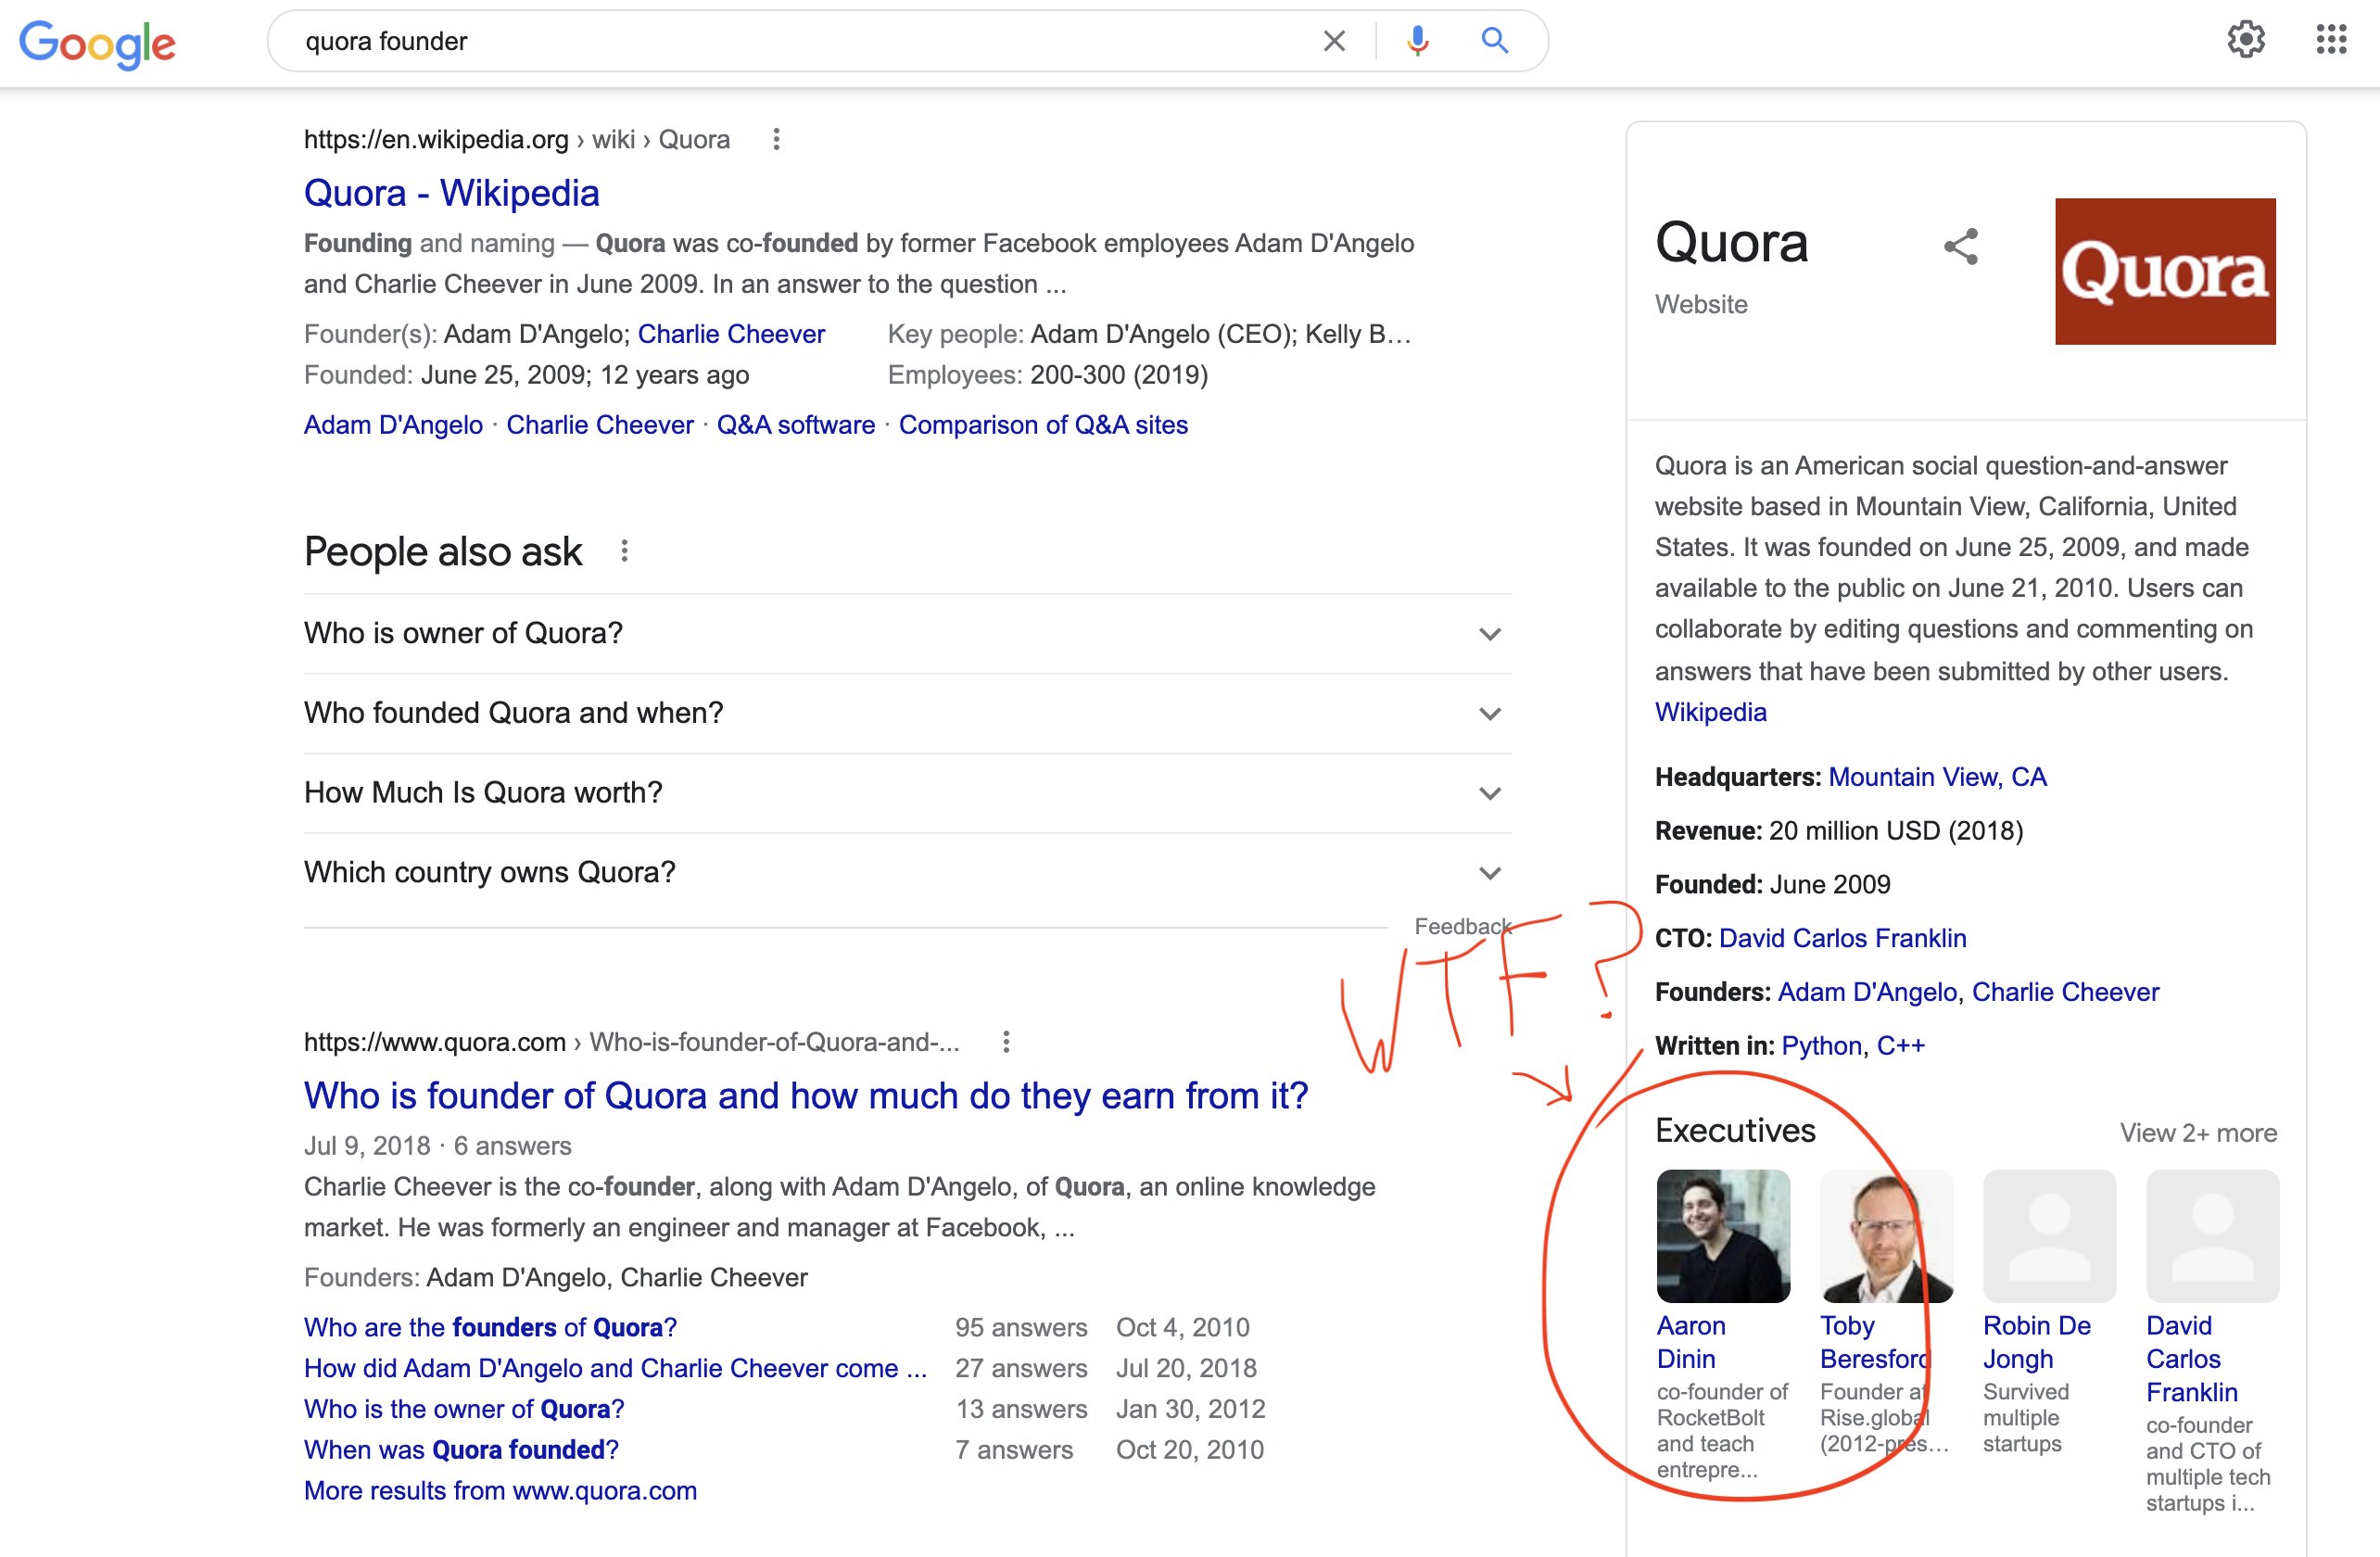Click the '95 answers' count
This screenshot has width=2380, height=1557.
pyautogui.click(x=1021, y=1328)
